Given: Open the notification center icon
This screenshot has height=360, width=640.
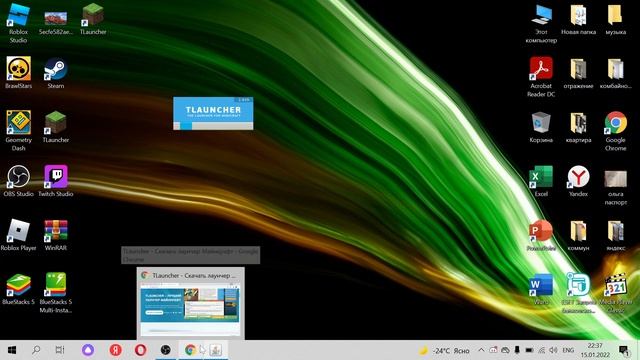Looking at the screenshot, I should (624, 350).
